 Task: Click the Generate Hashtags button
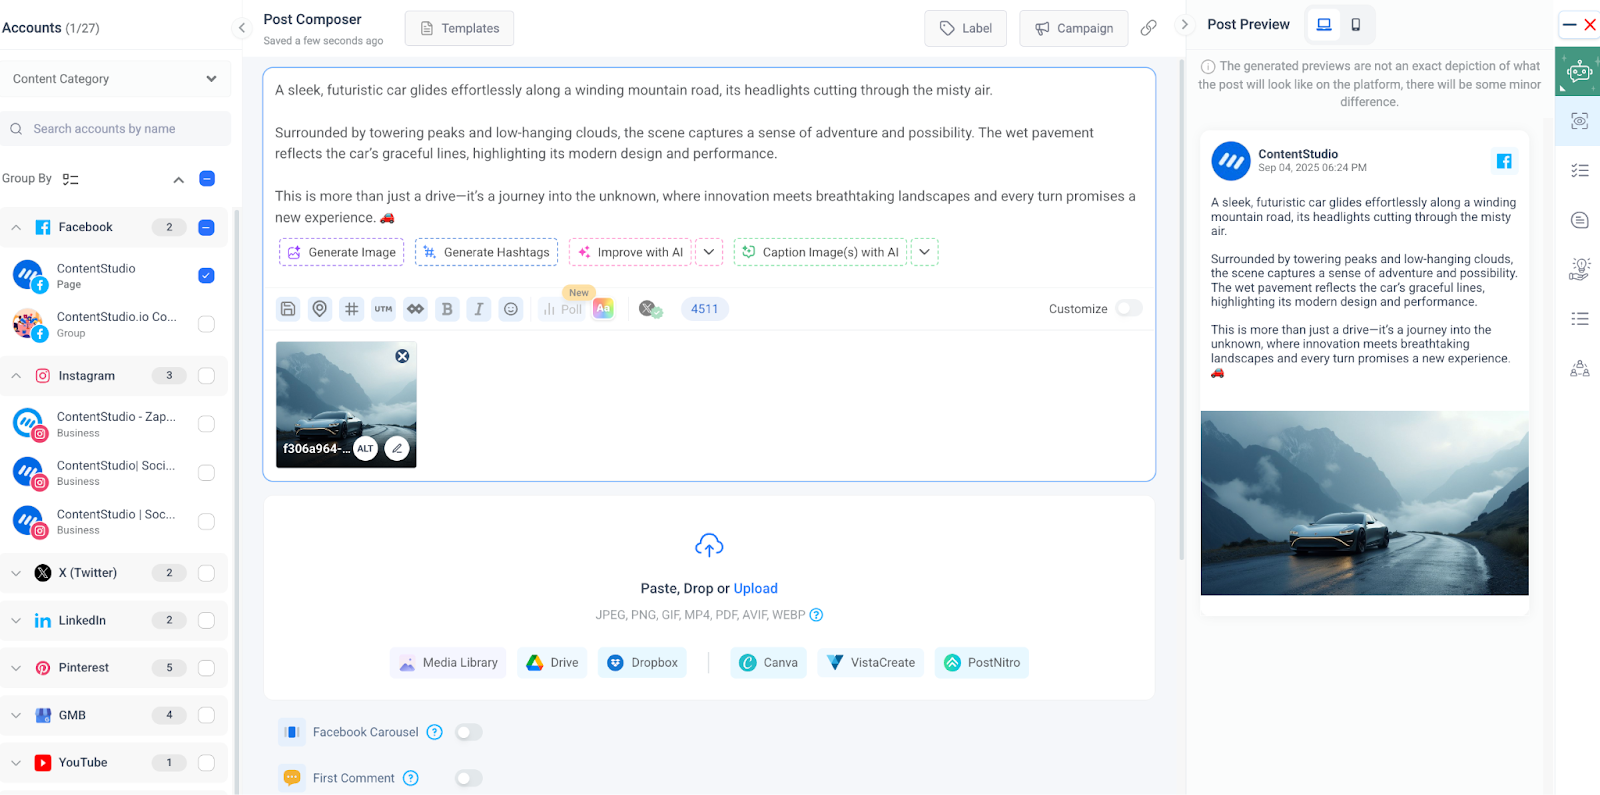(486, 252)
